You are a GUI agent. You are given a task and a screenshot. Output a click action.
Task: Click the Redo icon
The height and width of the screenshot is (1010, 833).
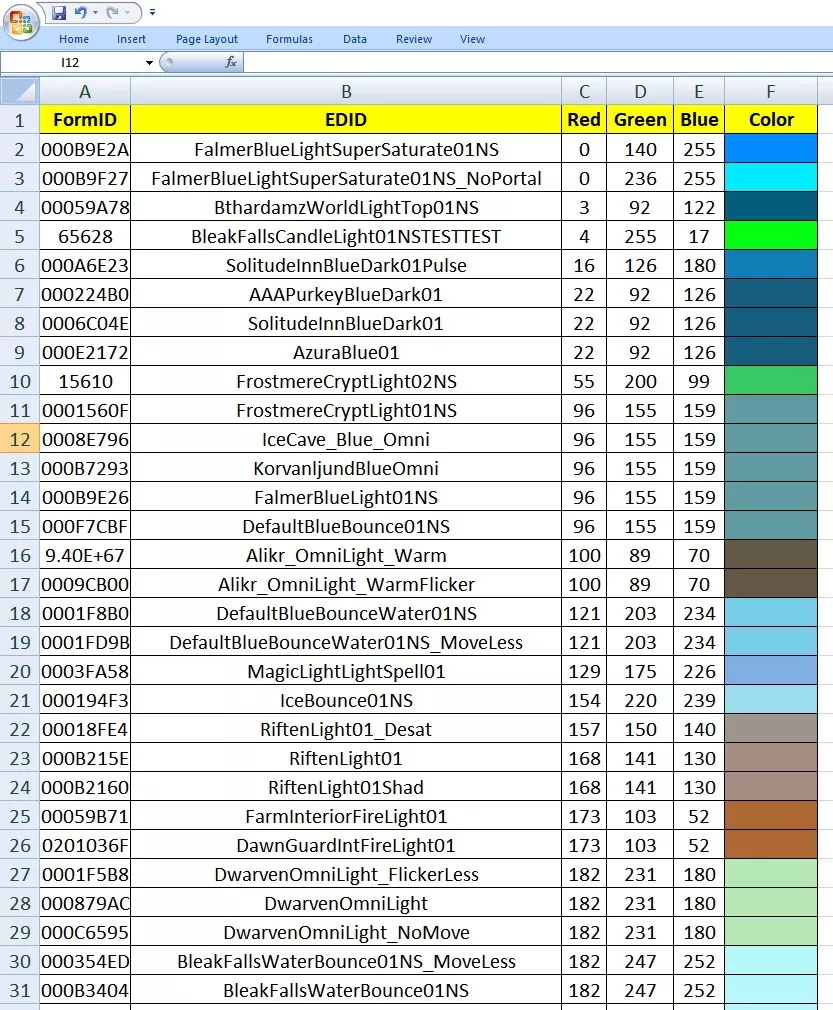click(x=113, y=12)
